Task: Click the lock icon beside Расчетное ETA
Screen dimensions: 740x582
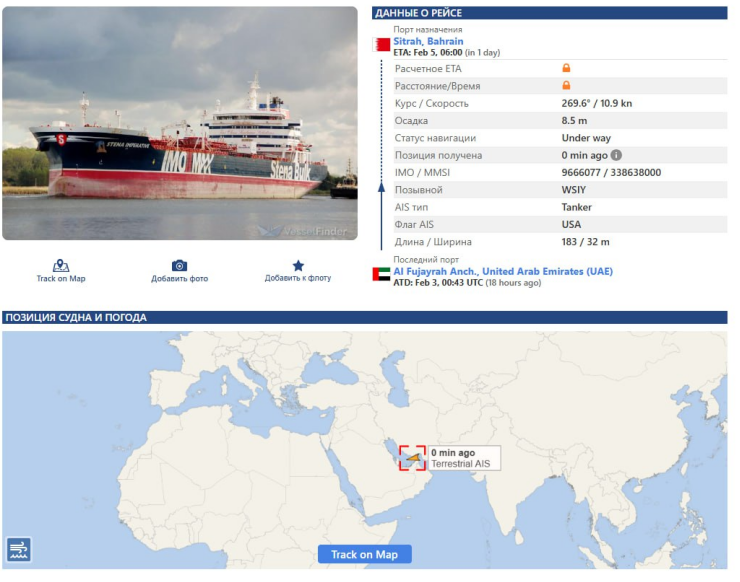Action: pyautogui.click(x=566, y=68)
